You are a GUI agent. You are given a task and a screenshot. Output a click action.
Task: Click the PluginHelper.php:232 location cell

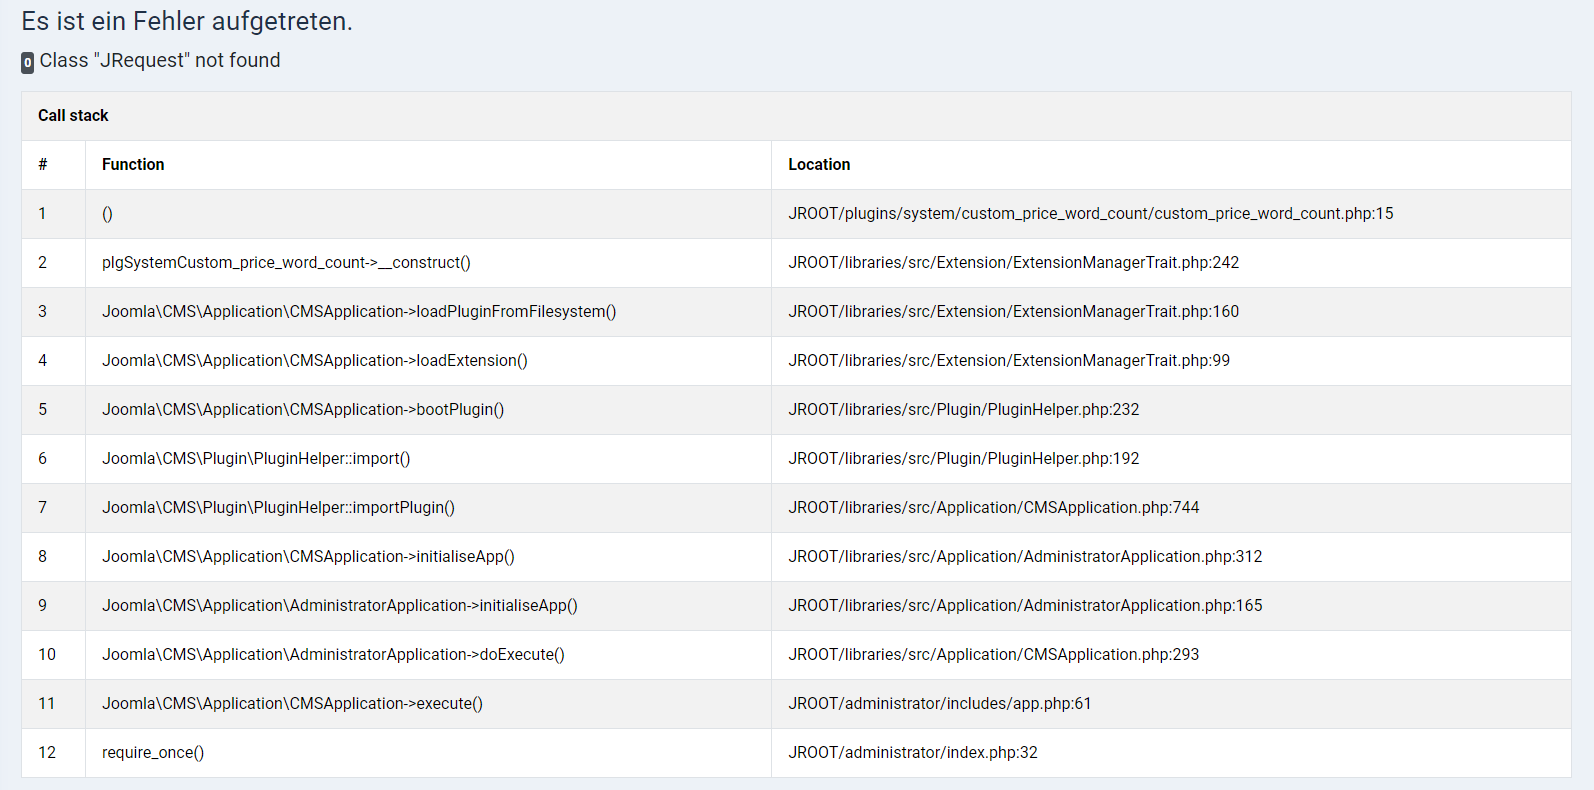point(963,410)
